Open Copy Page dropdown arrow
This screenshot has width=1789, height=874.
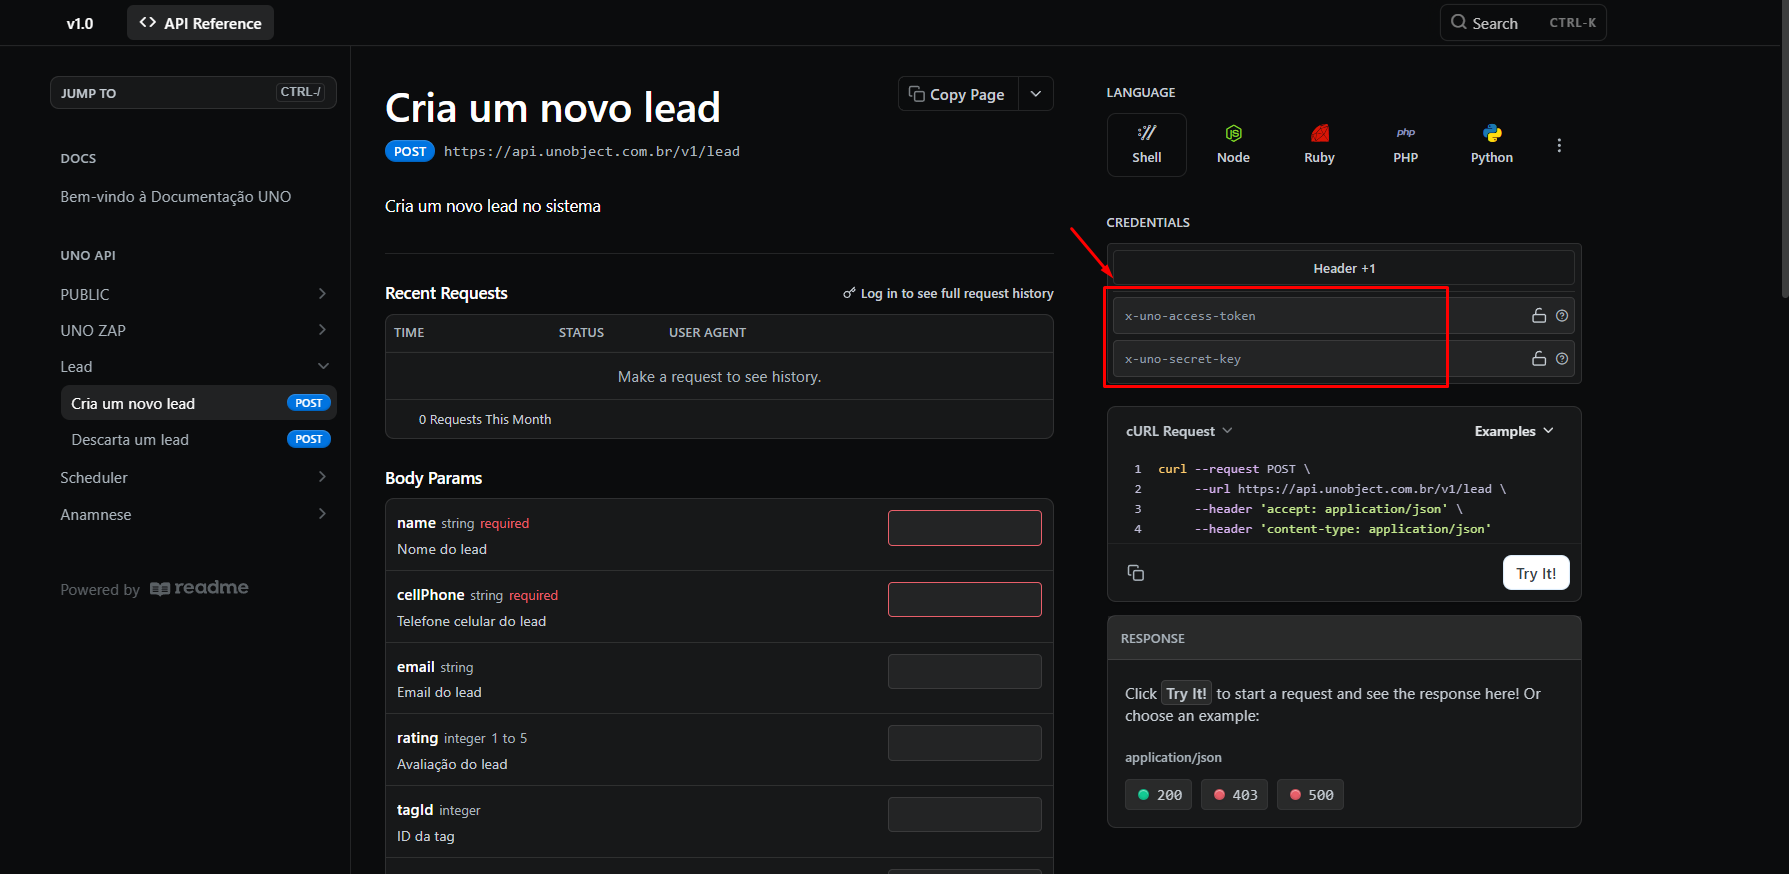[1036, 94]
